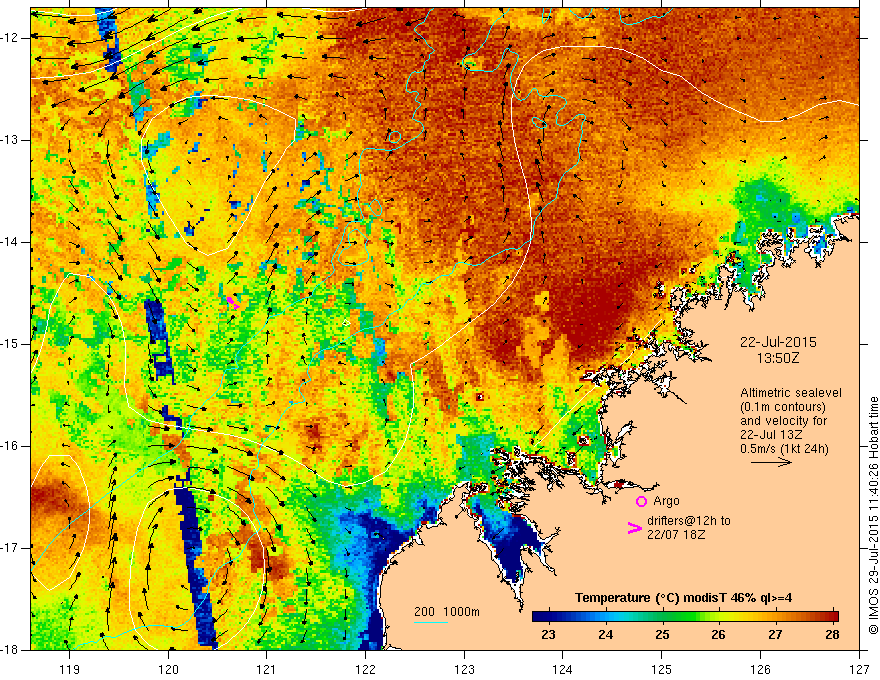Click longitude axis label 121

pos(267,669)
